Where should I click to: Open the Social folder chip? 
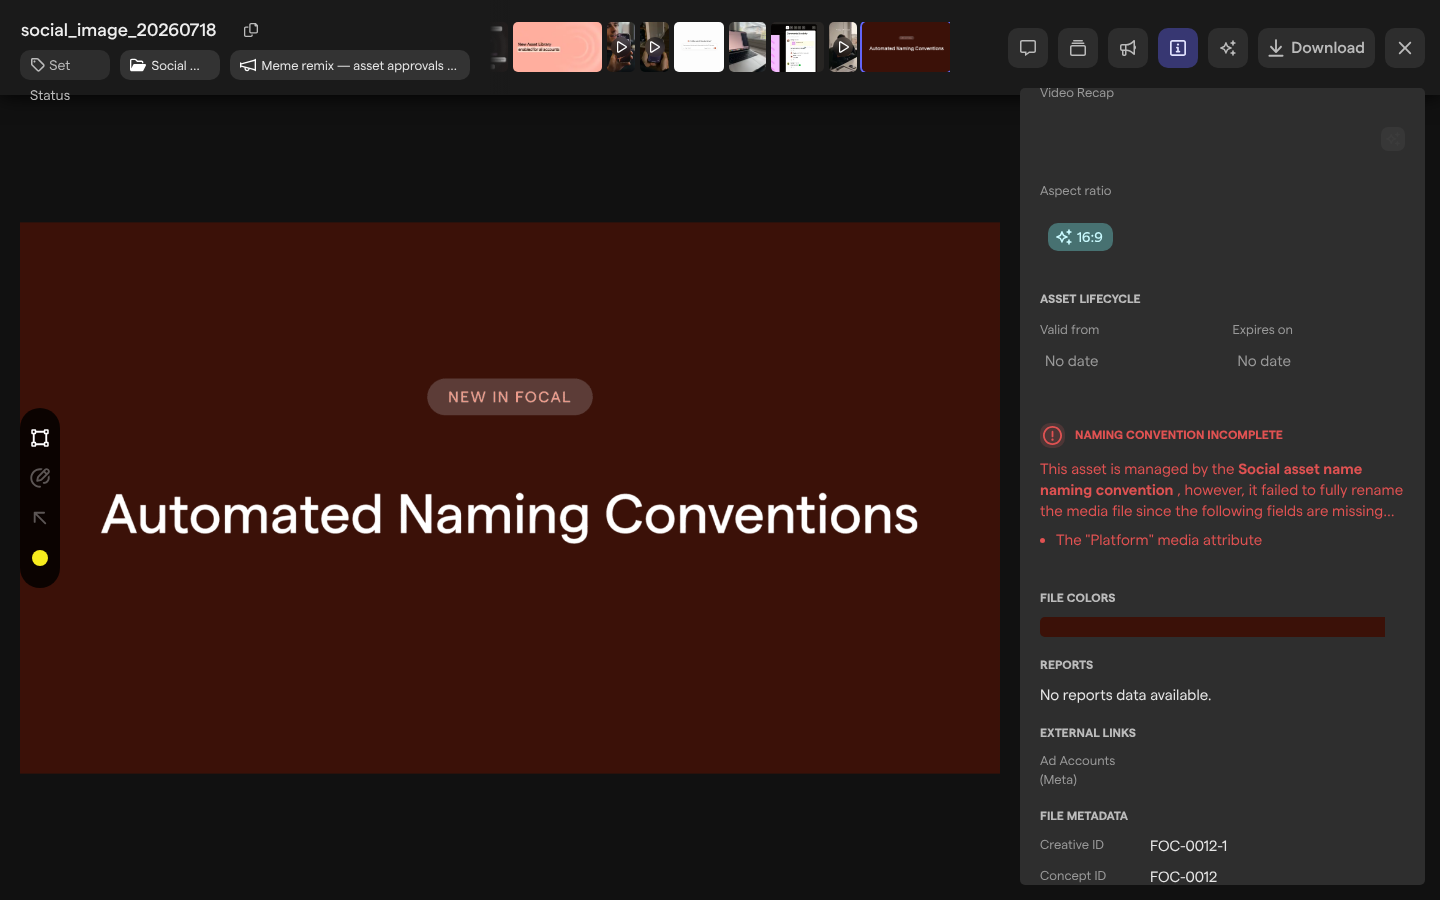170,65
